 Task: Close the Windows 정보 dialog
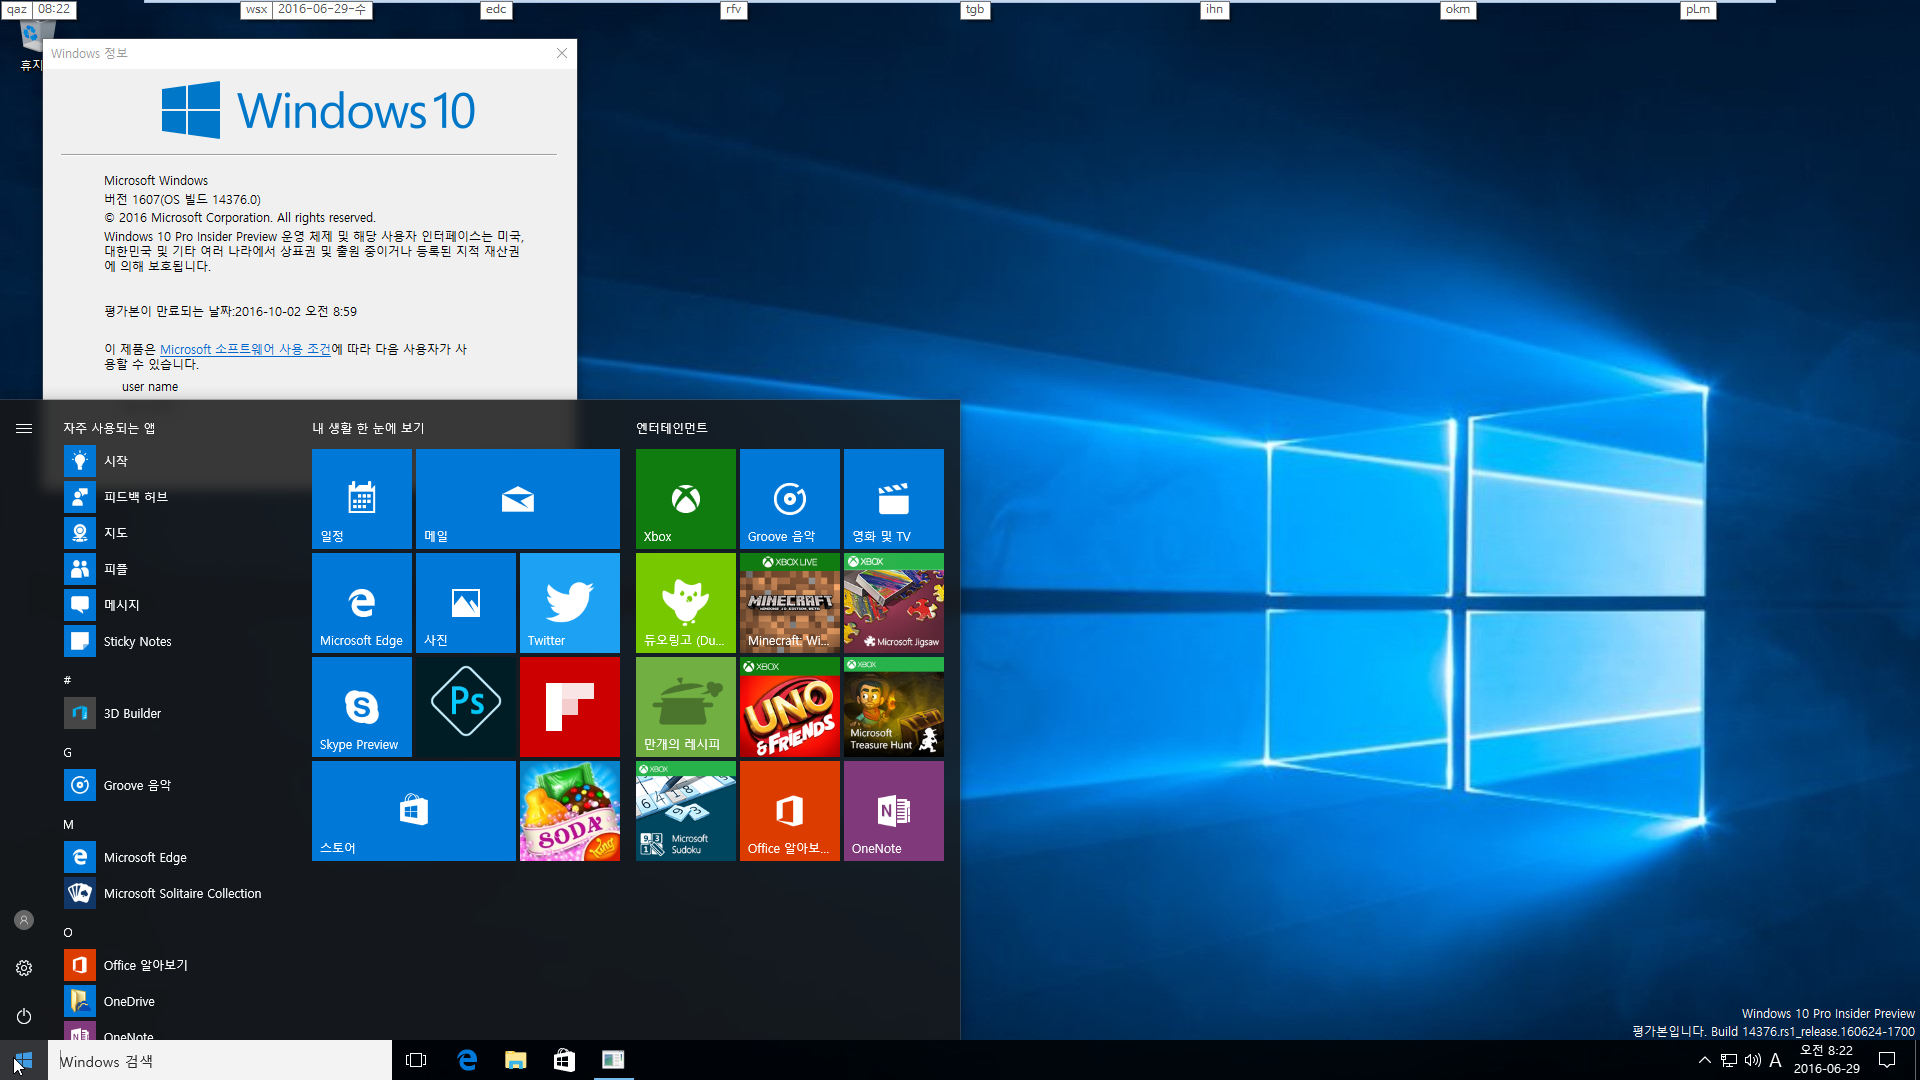[x=562, y=53]
